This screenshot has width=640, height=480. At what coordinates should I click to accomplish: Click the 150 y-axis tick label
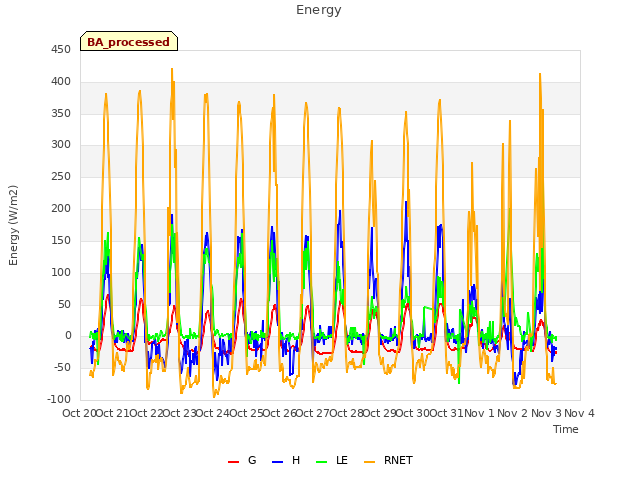[x=61, y=240]
